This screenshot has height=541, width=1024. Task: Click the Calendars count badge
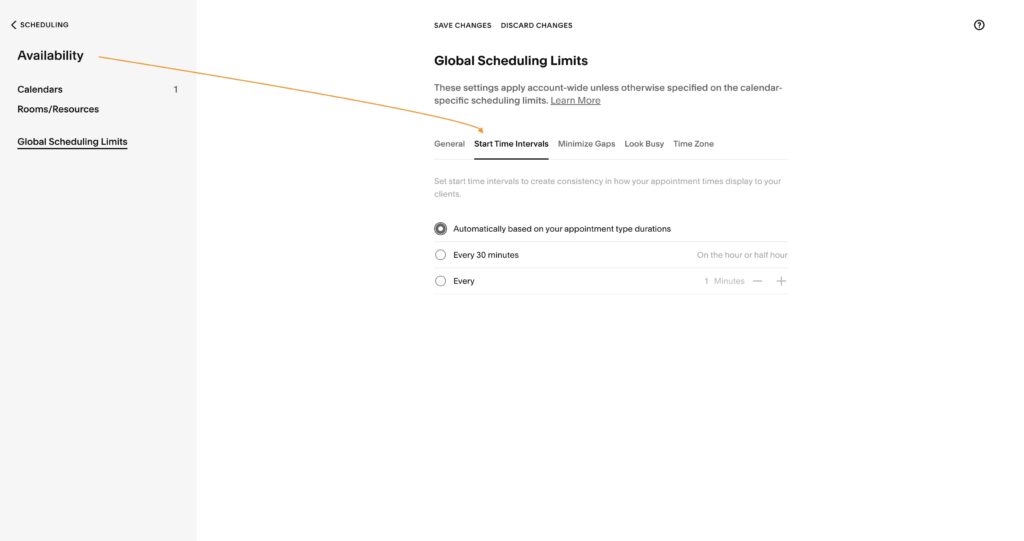pos(176,90)
